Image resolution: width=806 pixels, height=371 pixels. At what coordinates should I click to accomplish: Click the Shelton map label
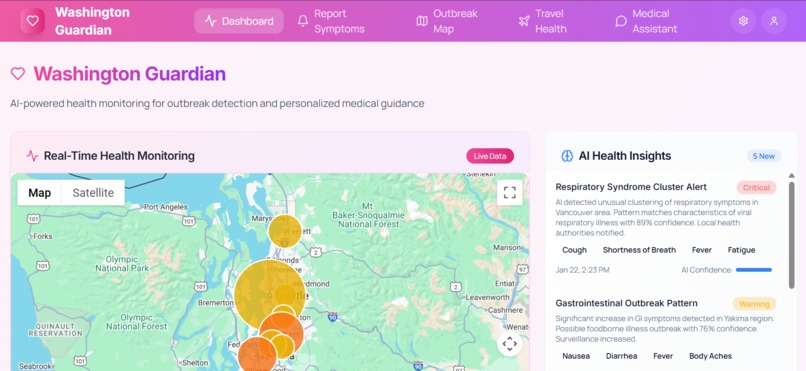click(x=195, y=363)
